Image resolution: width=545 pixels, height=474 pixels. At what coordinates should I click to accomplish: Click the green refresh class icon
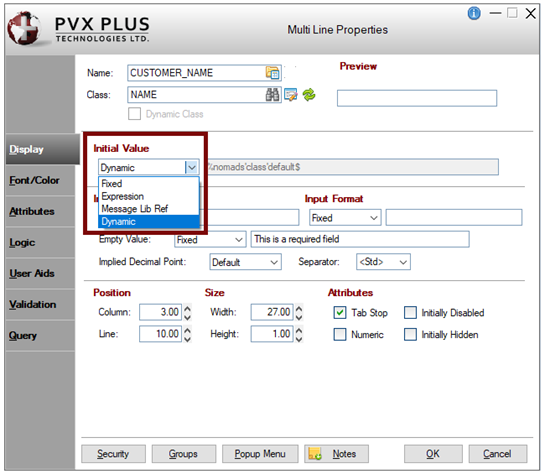tap(309, 95)
